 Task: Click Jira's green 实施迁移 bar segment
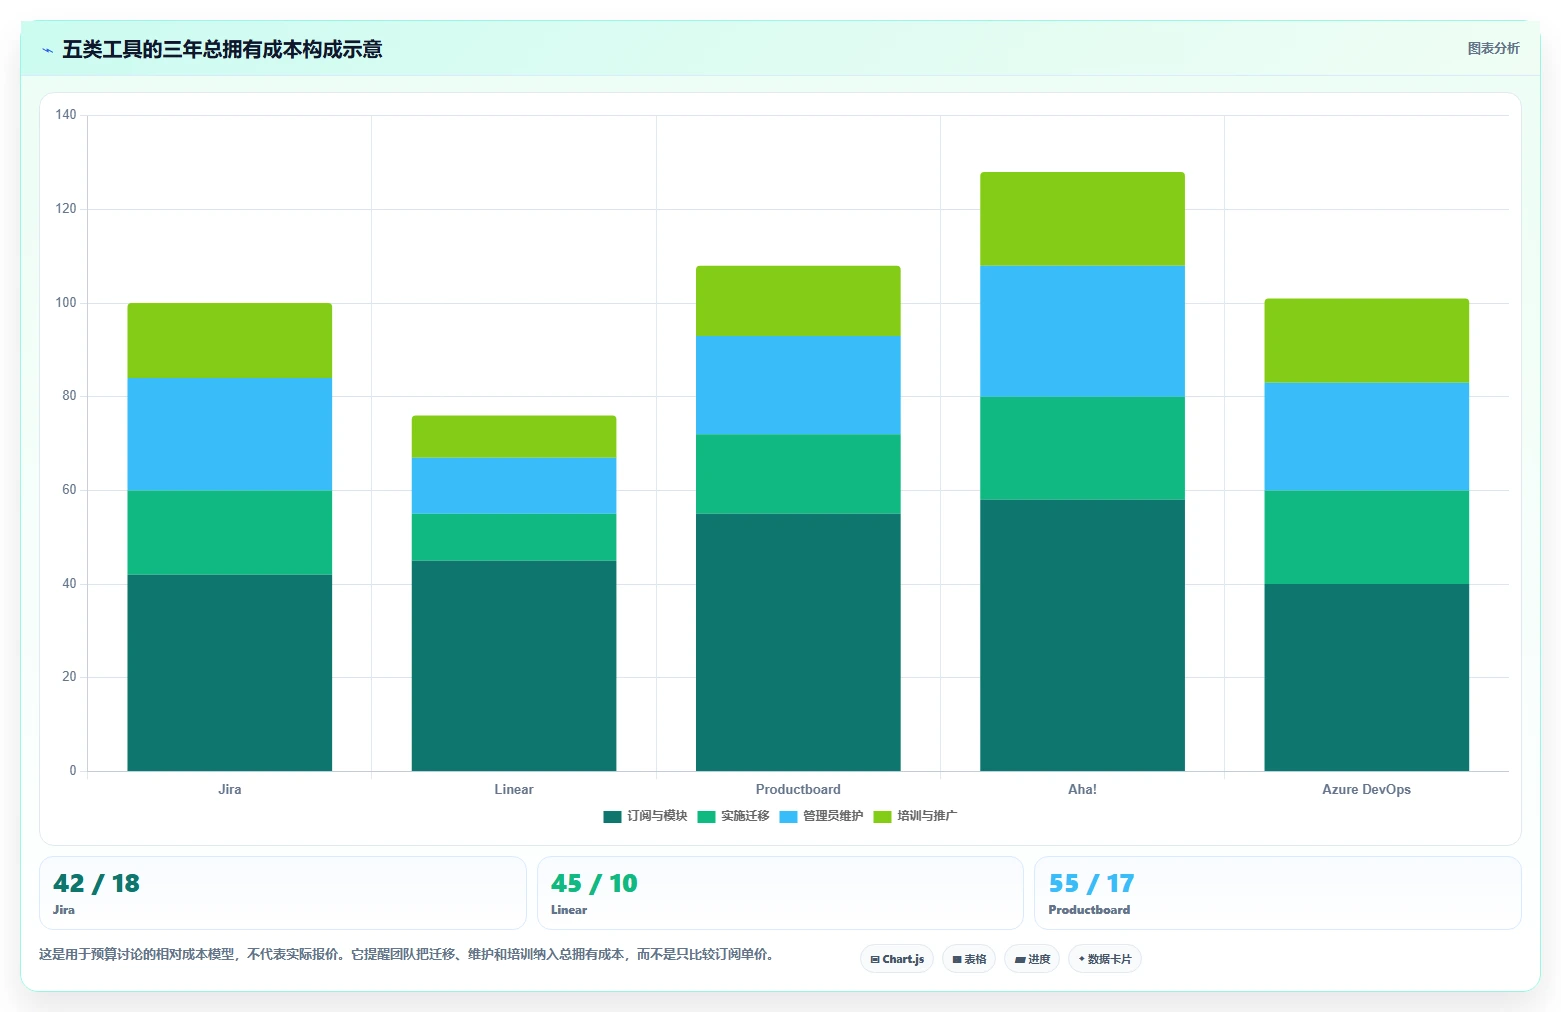[230, 533]
